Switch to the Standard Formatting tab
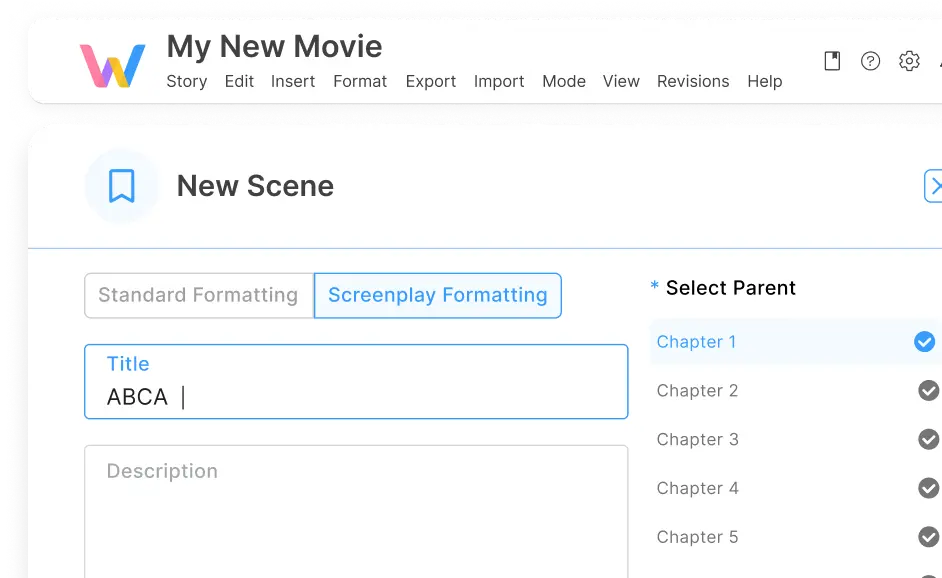942x578 pixels. (197, 295)
